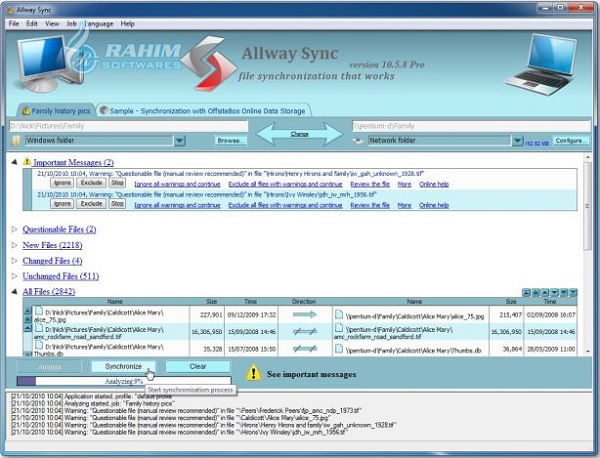The image size is (600, 458).
Task: Open the Edit menu
Action: (32, 24)
